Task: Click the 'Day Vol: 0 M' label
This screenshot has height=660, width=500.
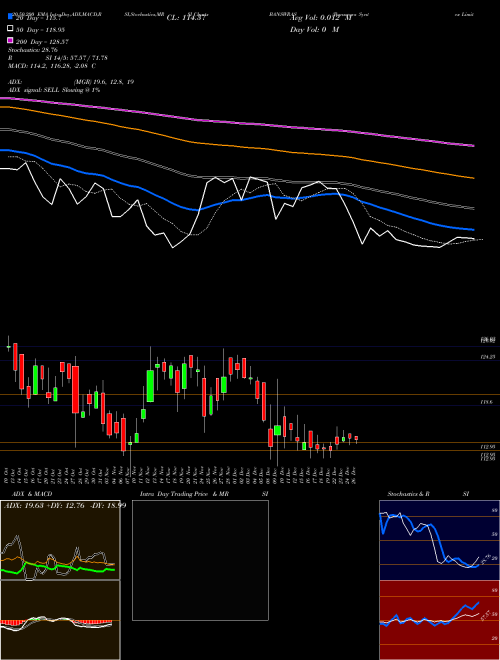Action: (x=314, y=29)
